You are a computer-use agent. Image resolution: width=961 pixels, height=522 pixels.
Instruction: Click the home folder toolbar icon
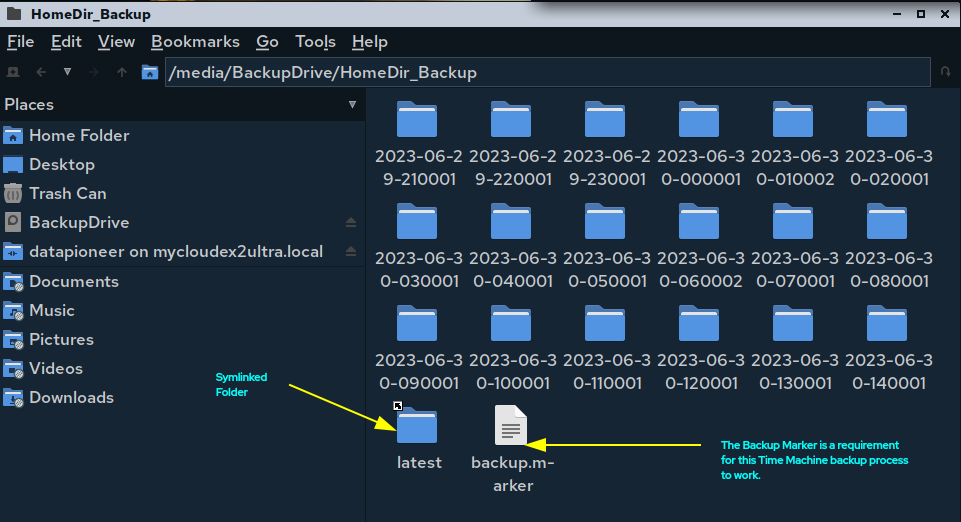(x=150, y=72)
